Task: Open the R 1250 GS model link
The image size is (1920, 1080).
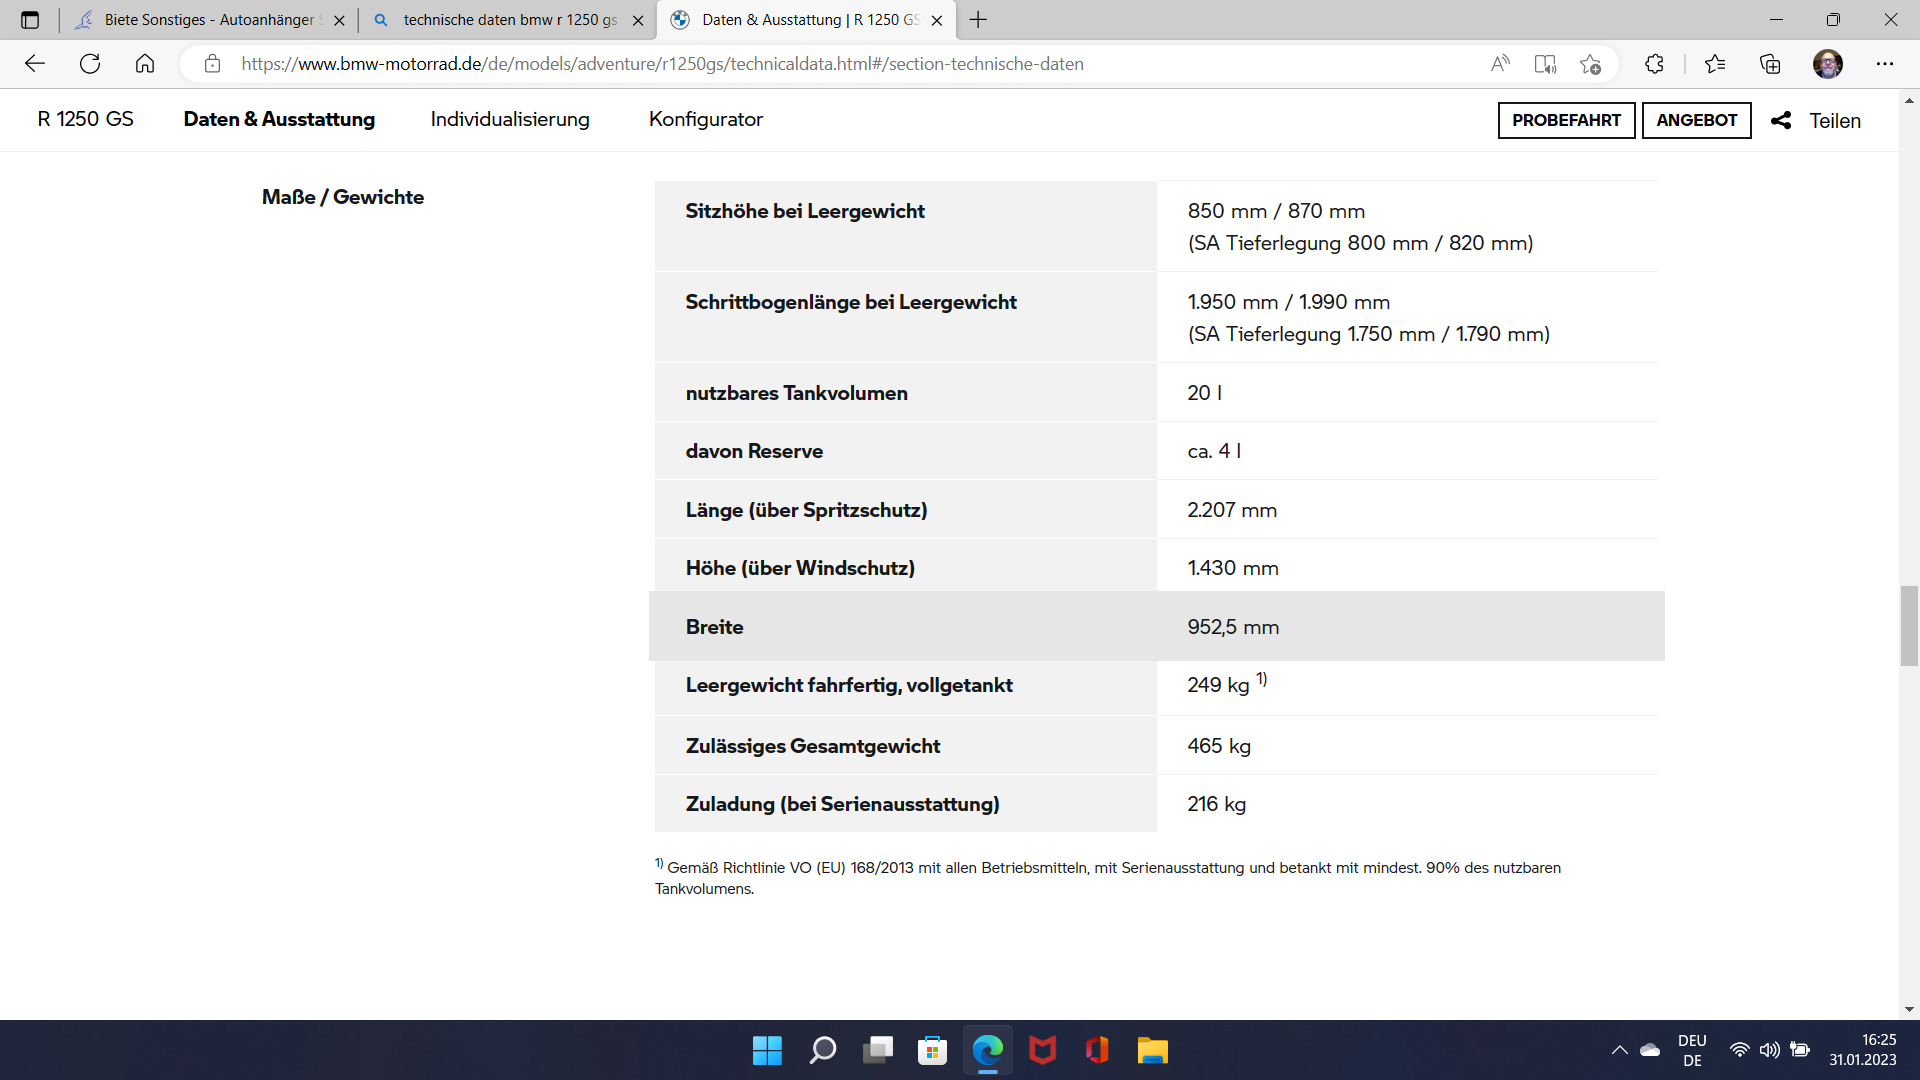Action: pyautogui.click(x=86, y=119)
